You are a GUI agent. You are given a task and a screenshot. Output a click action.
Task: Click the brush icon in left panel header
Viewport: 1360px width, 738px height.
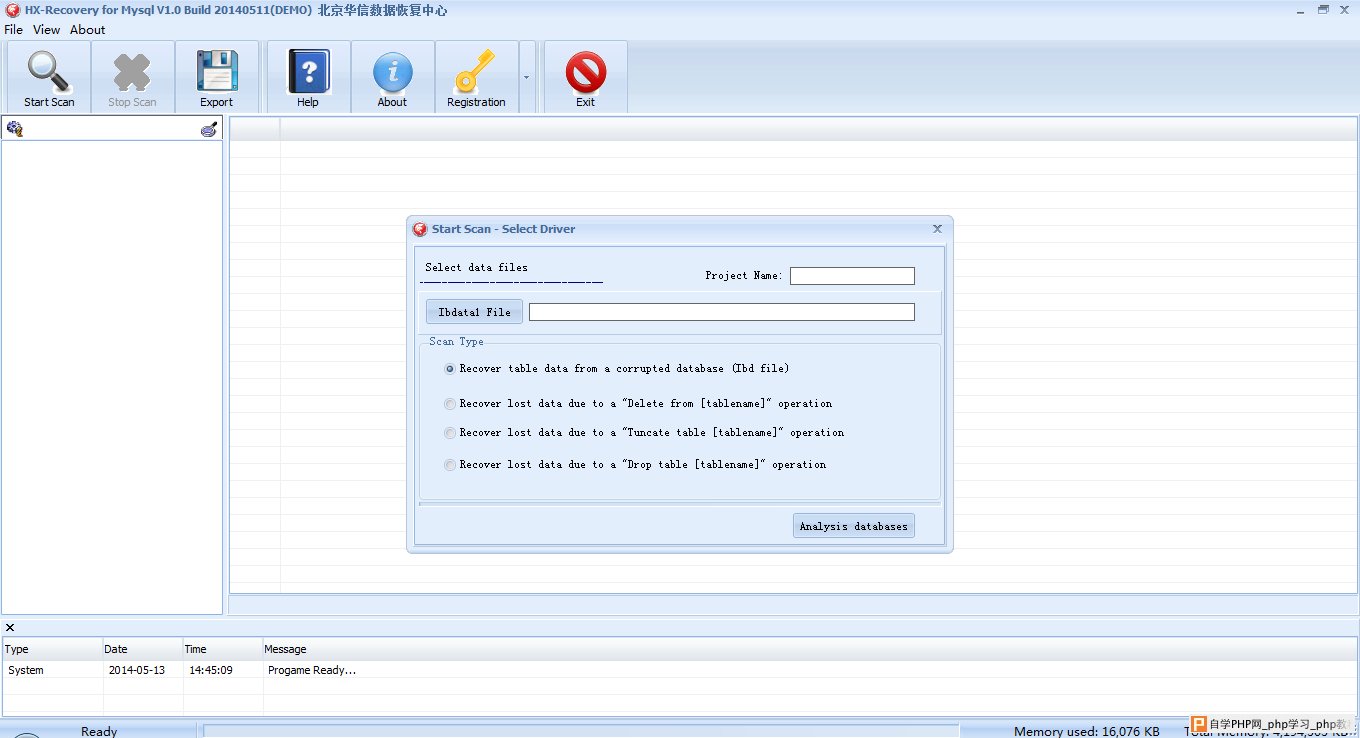[209, 128]
